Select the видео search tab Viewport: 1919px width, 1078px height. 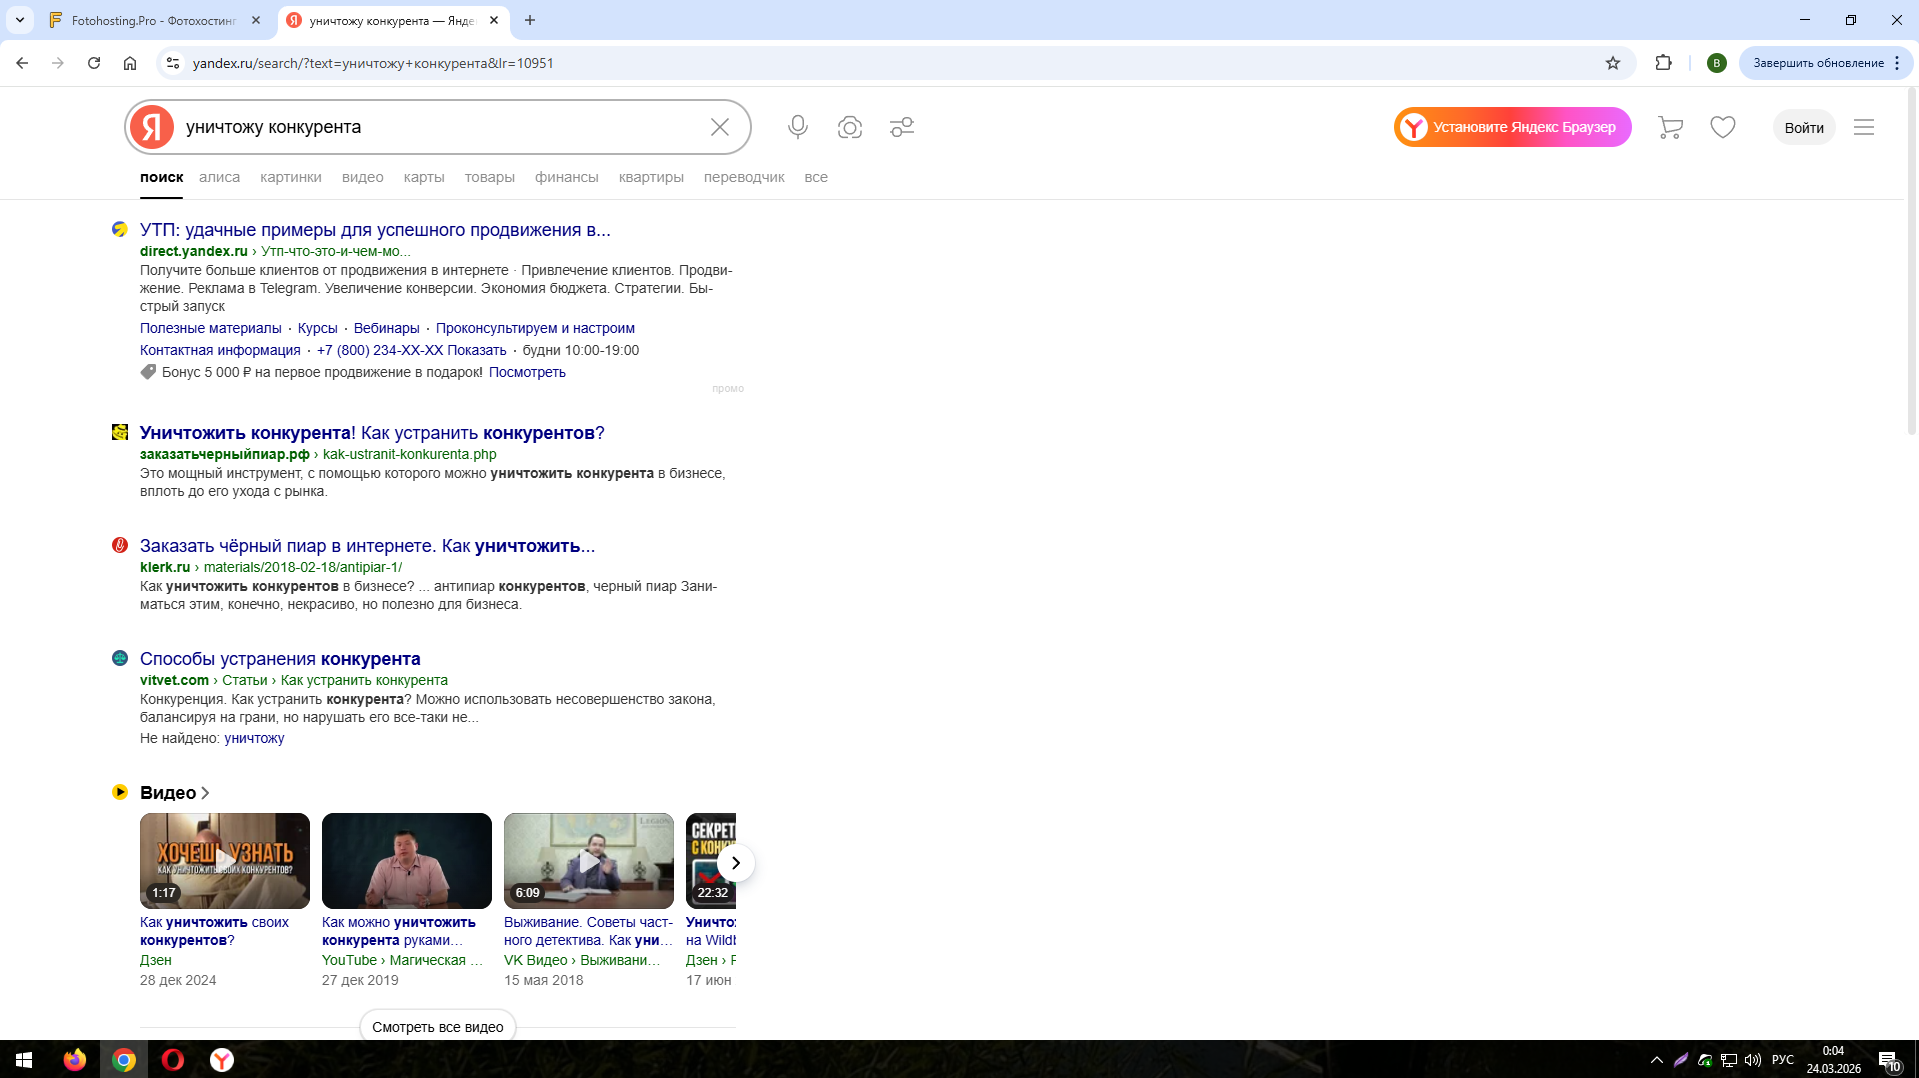[363, 177]
